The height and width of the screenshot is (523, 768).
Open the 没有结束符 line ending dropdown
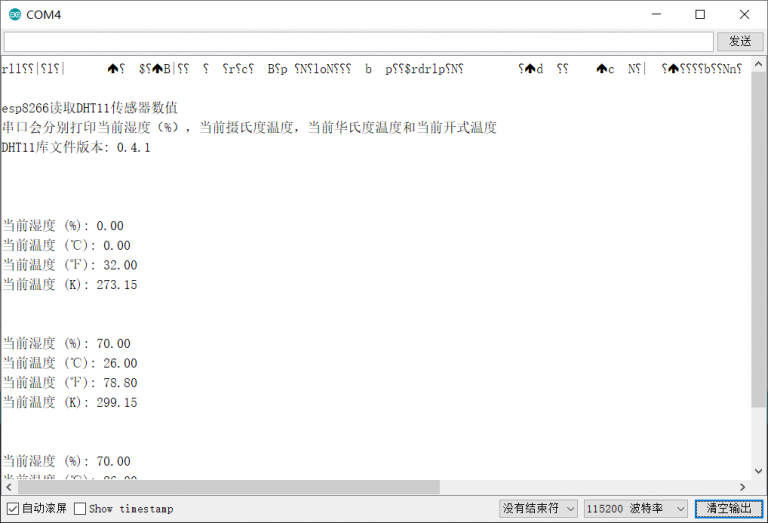click(539, 509)
